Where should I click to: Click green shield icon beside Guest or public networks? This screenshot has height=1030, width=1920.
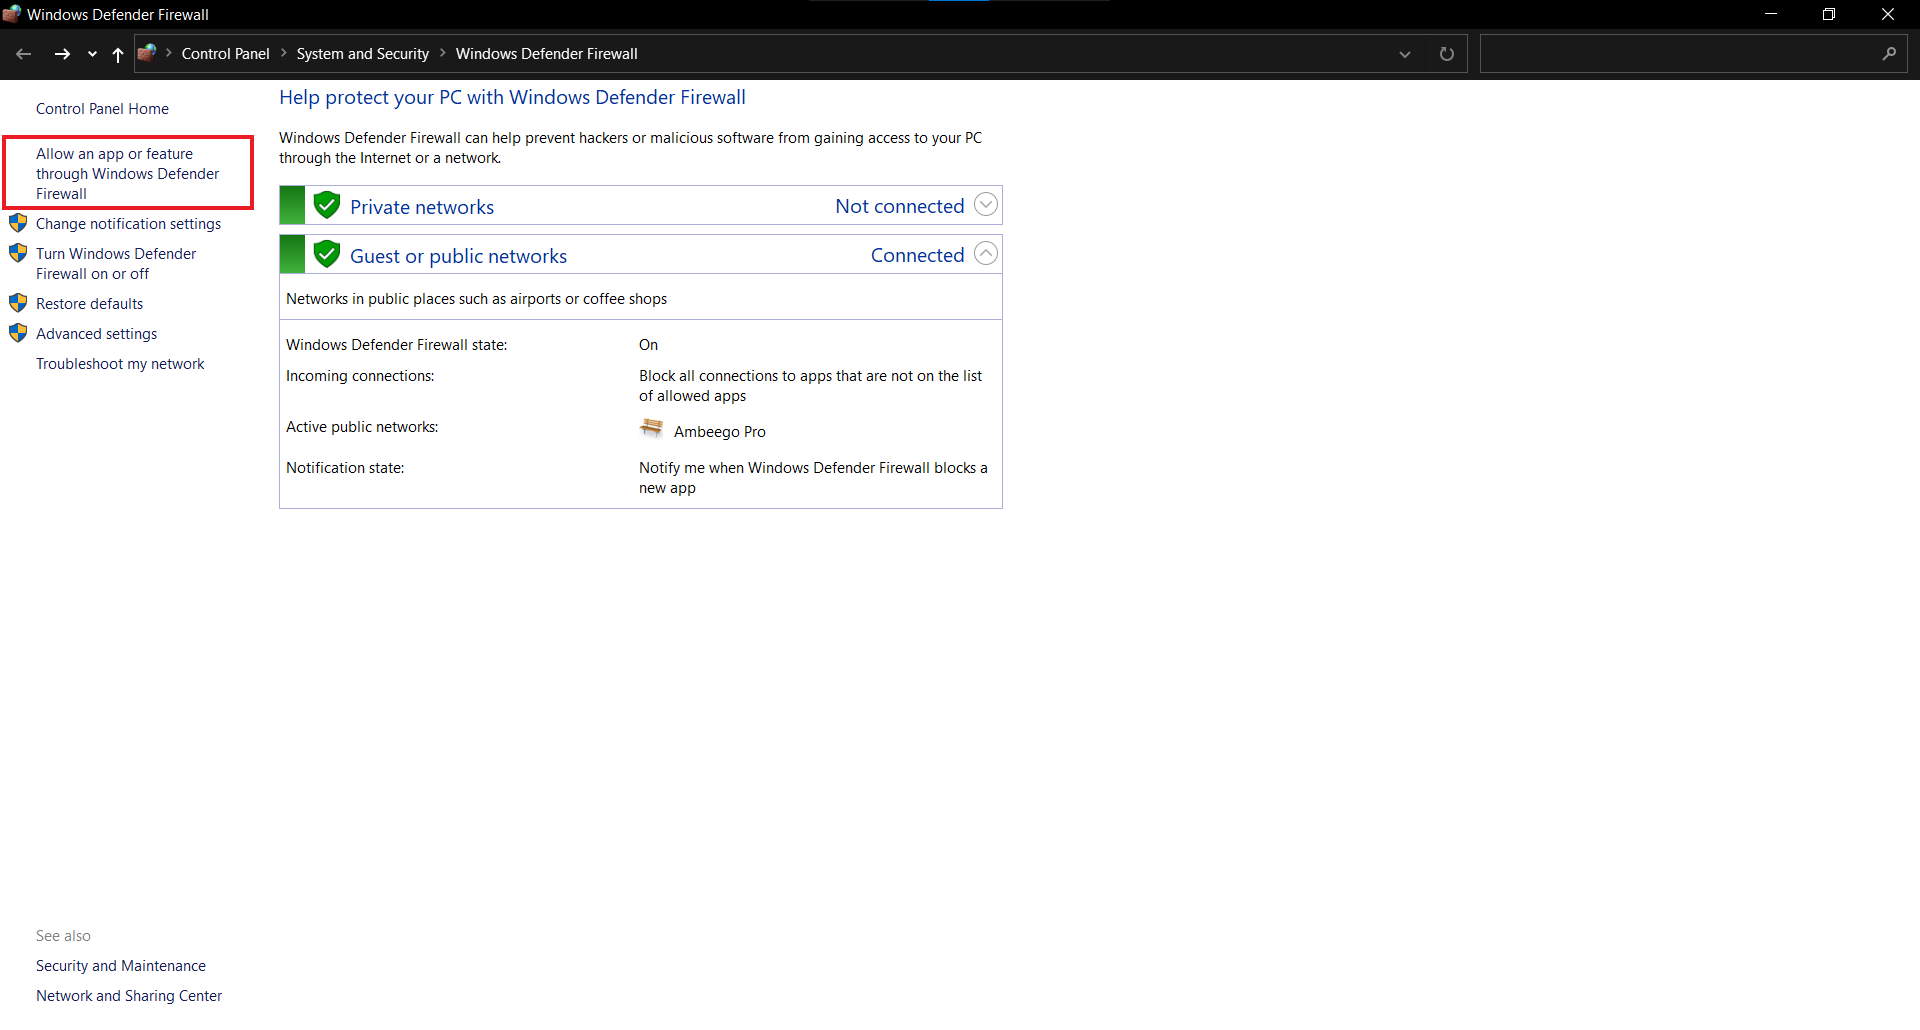coord(327,255)
